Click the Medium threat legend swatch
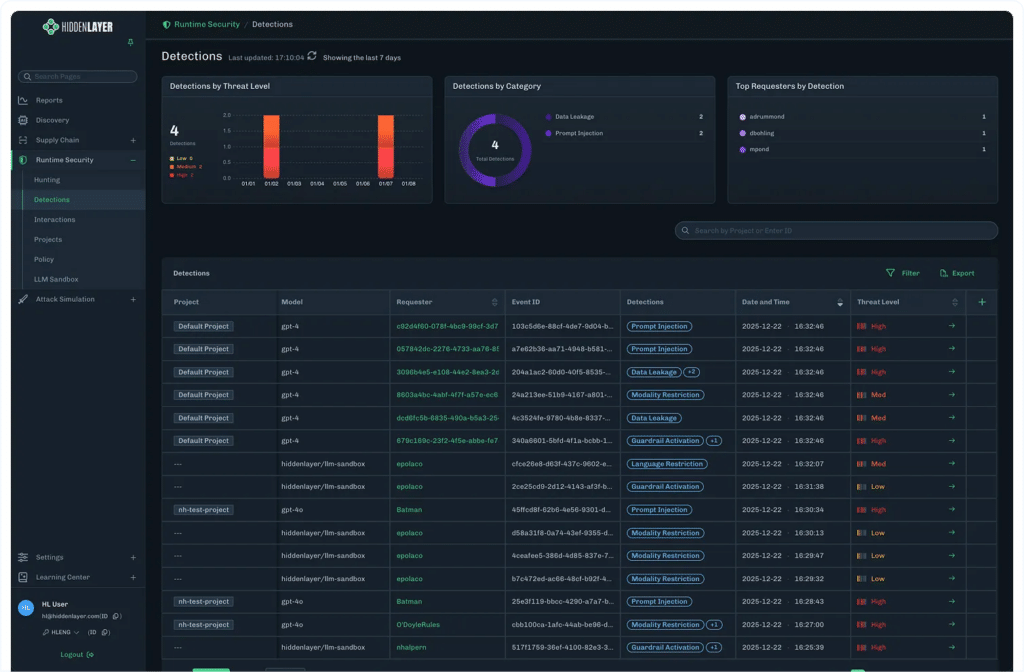The image size is (1024, 672). pos(172,167)
